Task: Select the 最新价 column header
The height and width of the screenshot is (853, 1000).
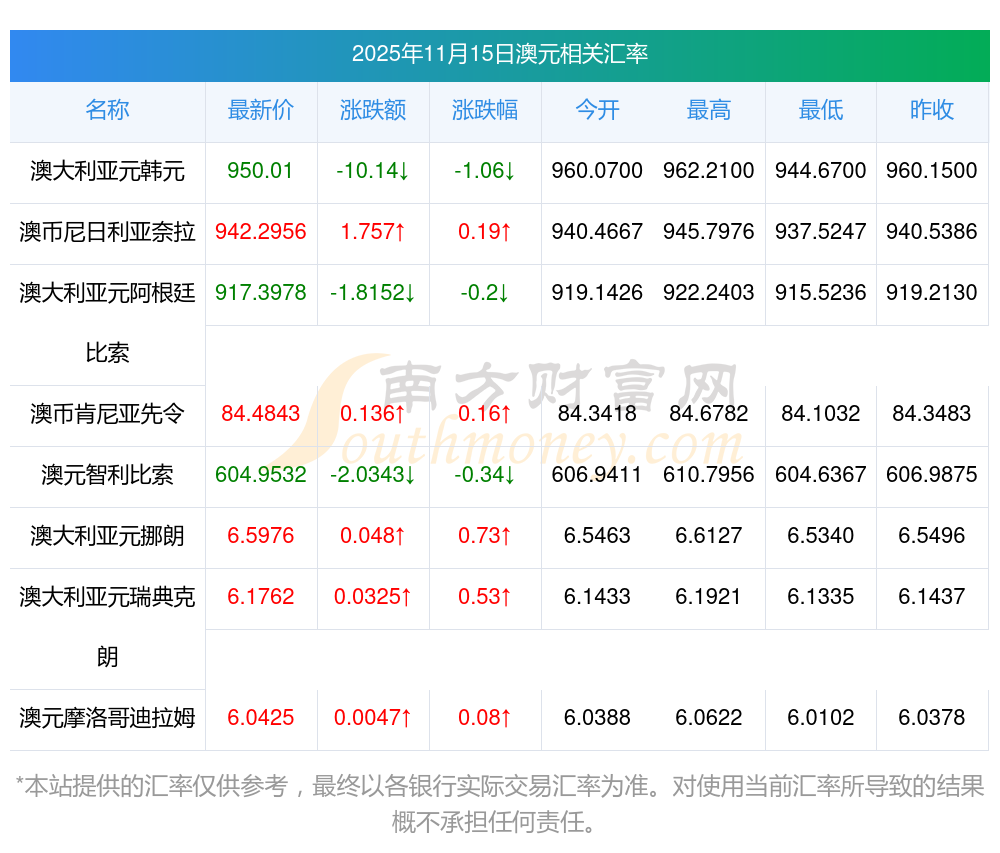Action: [261, 110]
